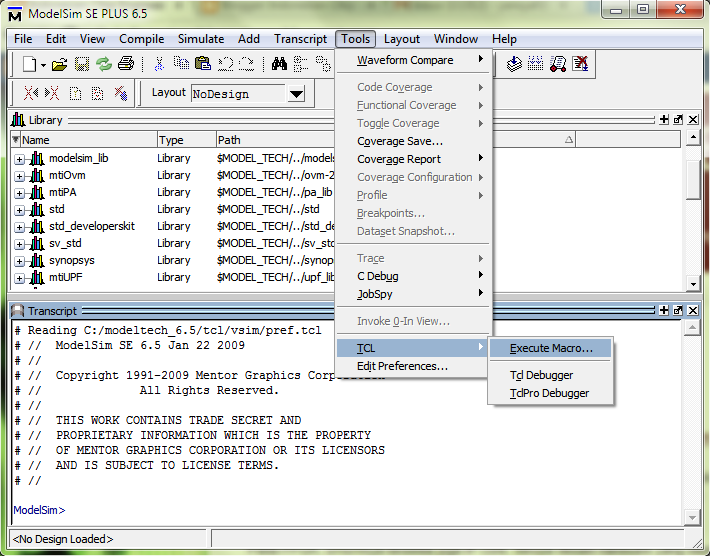The width and height of the screenshot is (710, 556).
Task: Click Edit Preferences... menu entry
Action: click(413, 366)
